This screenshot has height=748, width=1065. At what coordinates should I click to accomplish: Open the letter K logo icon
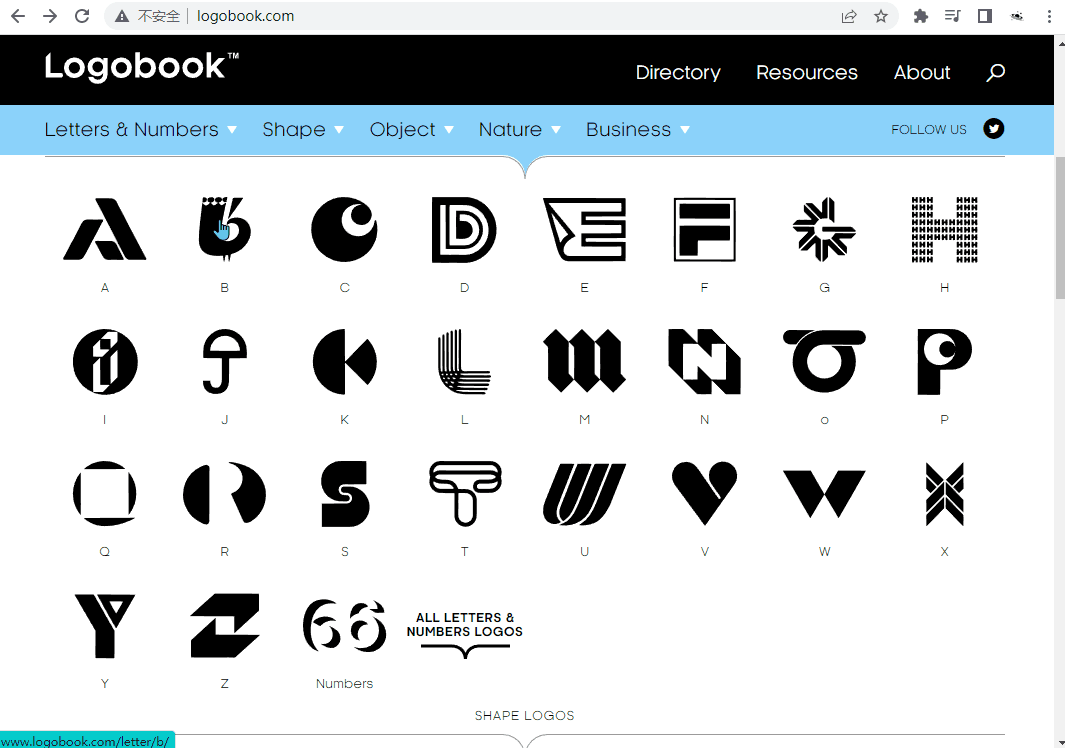(344, 361)
